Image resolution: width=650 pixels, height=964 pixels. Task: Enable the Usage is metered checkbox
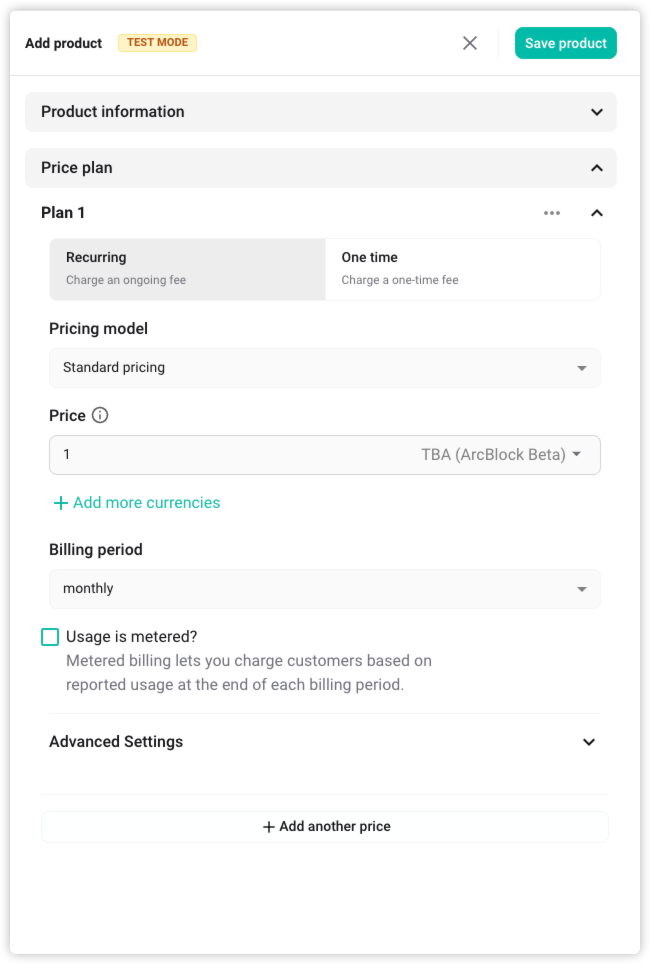tap(50, 637)
